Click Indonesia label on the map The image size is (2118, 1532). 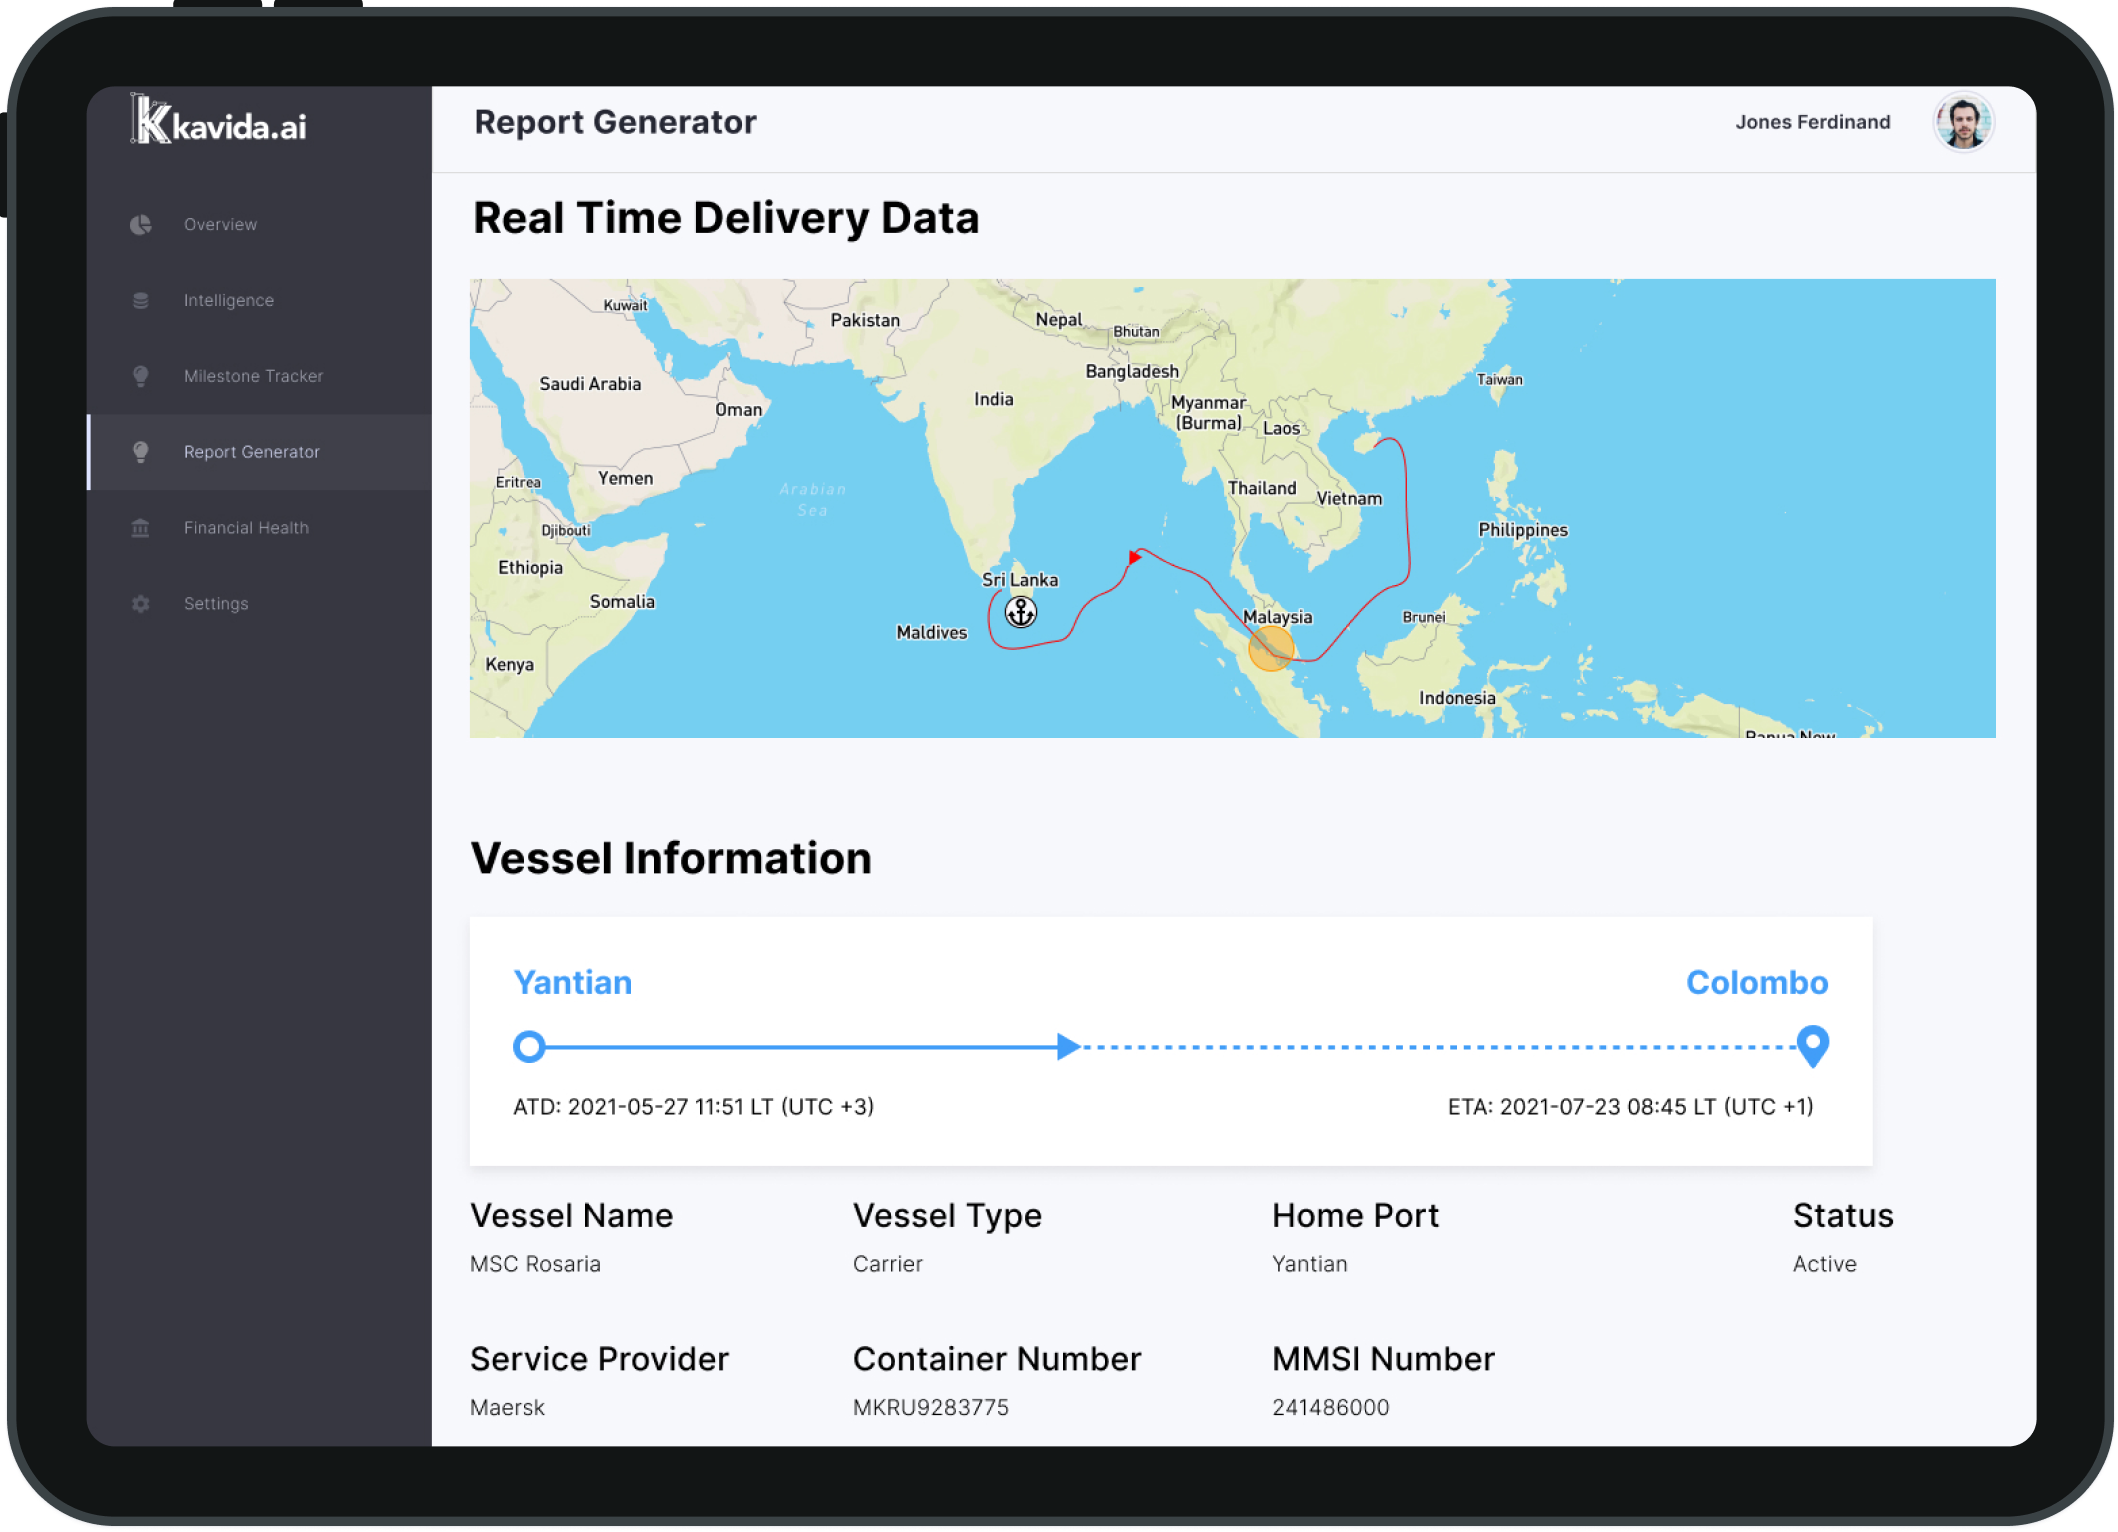(1457, 698)
